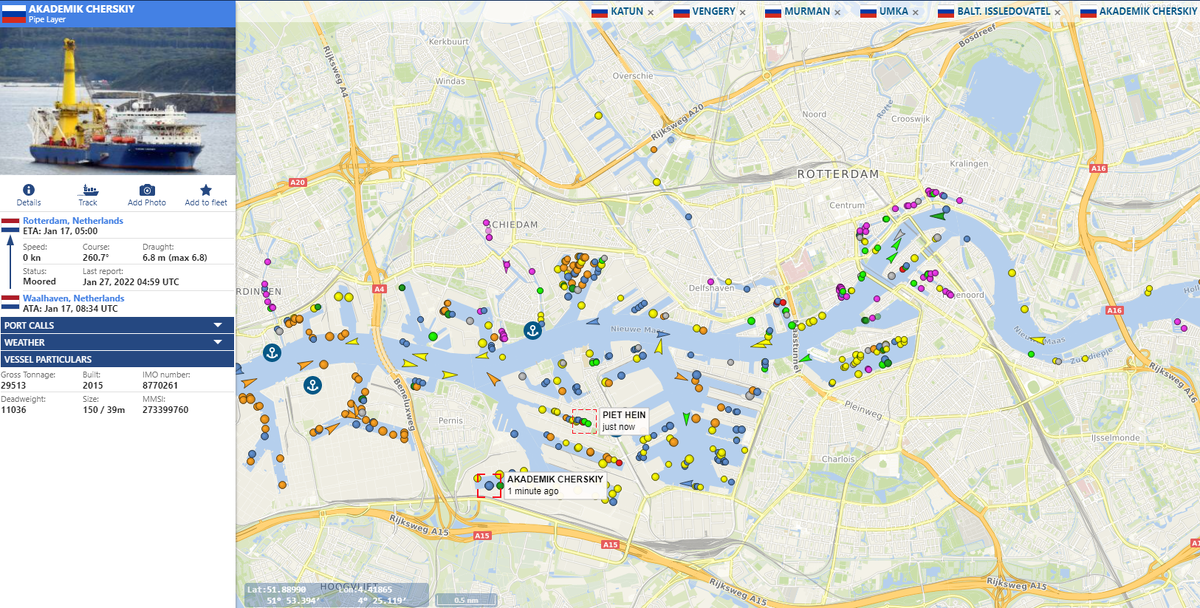Open the vessel photo thumbnail
Screen dimensions: 1200x608
[117, 100]
